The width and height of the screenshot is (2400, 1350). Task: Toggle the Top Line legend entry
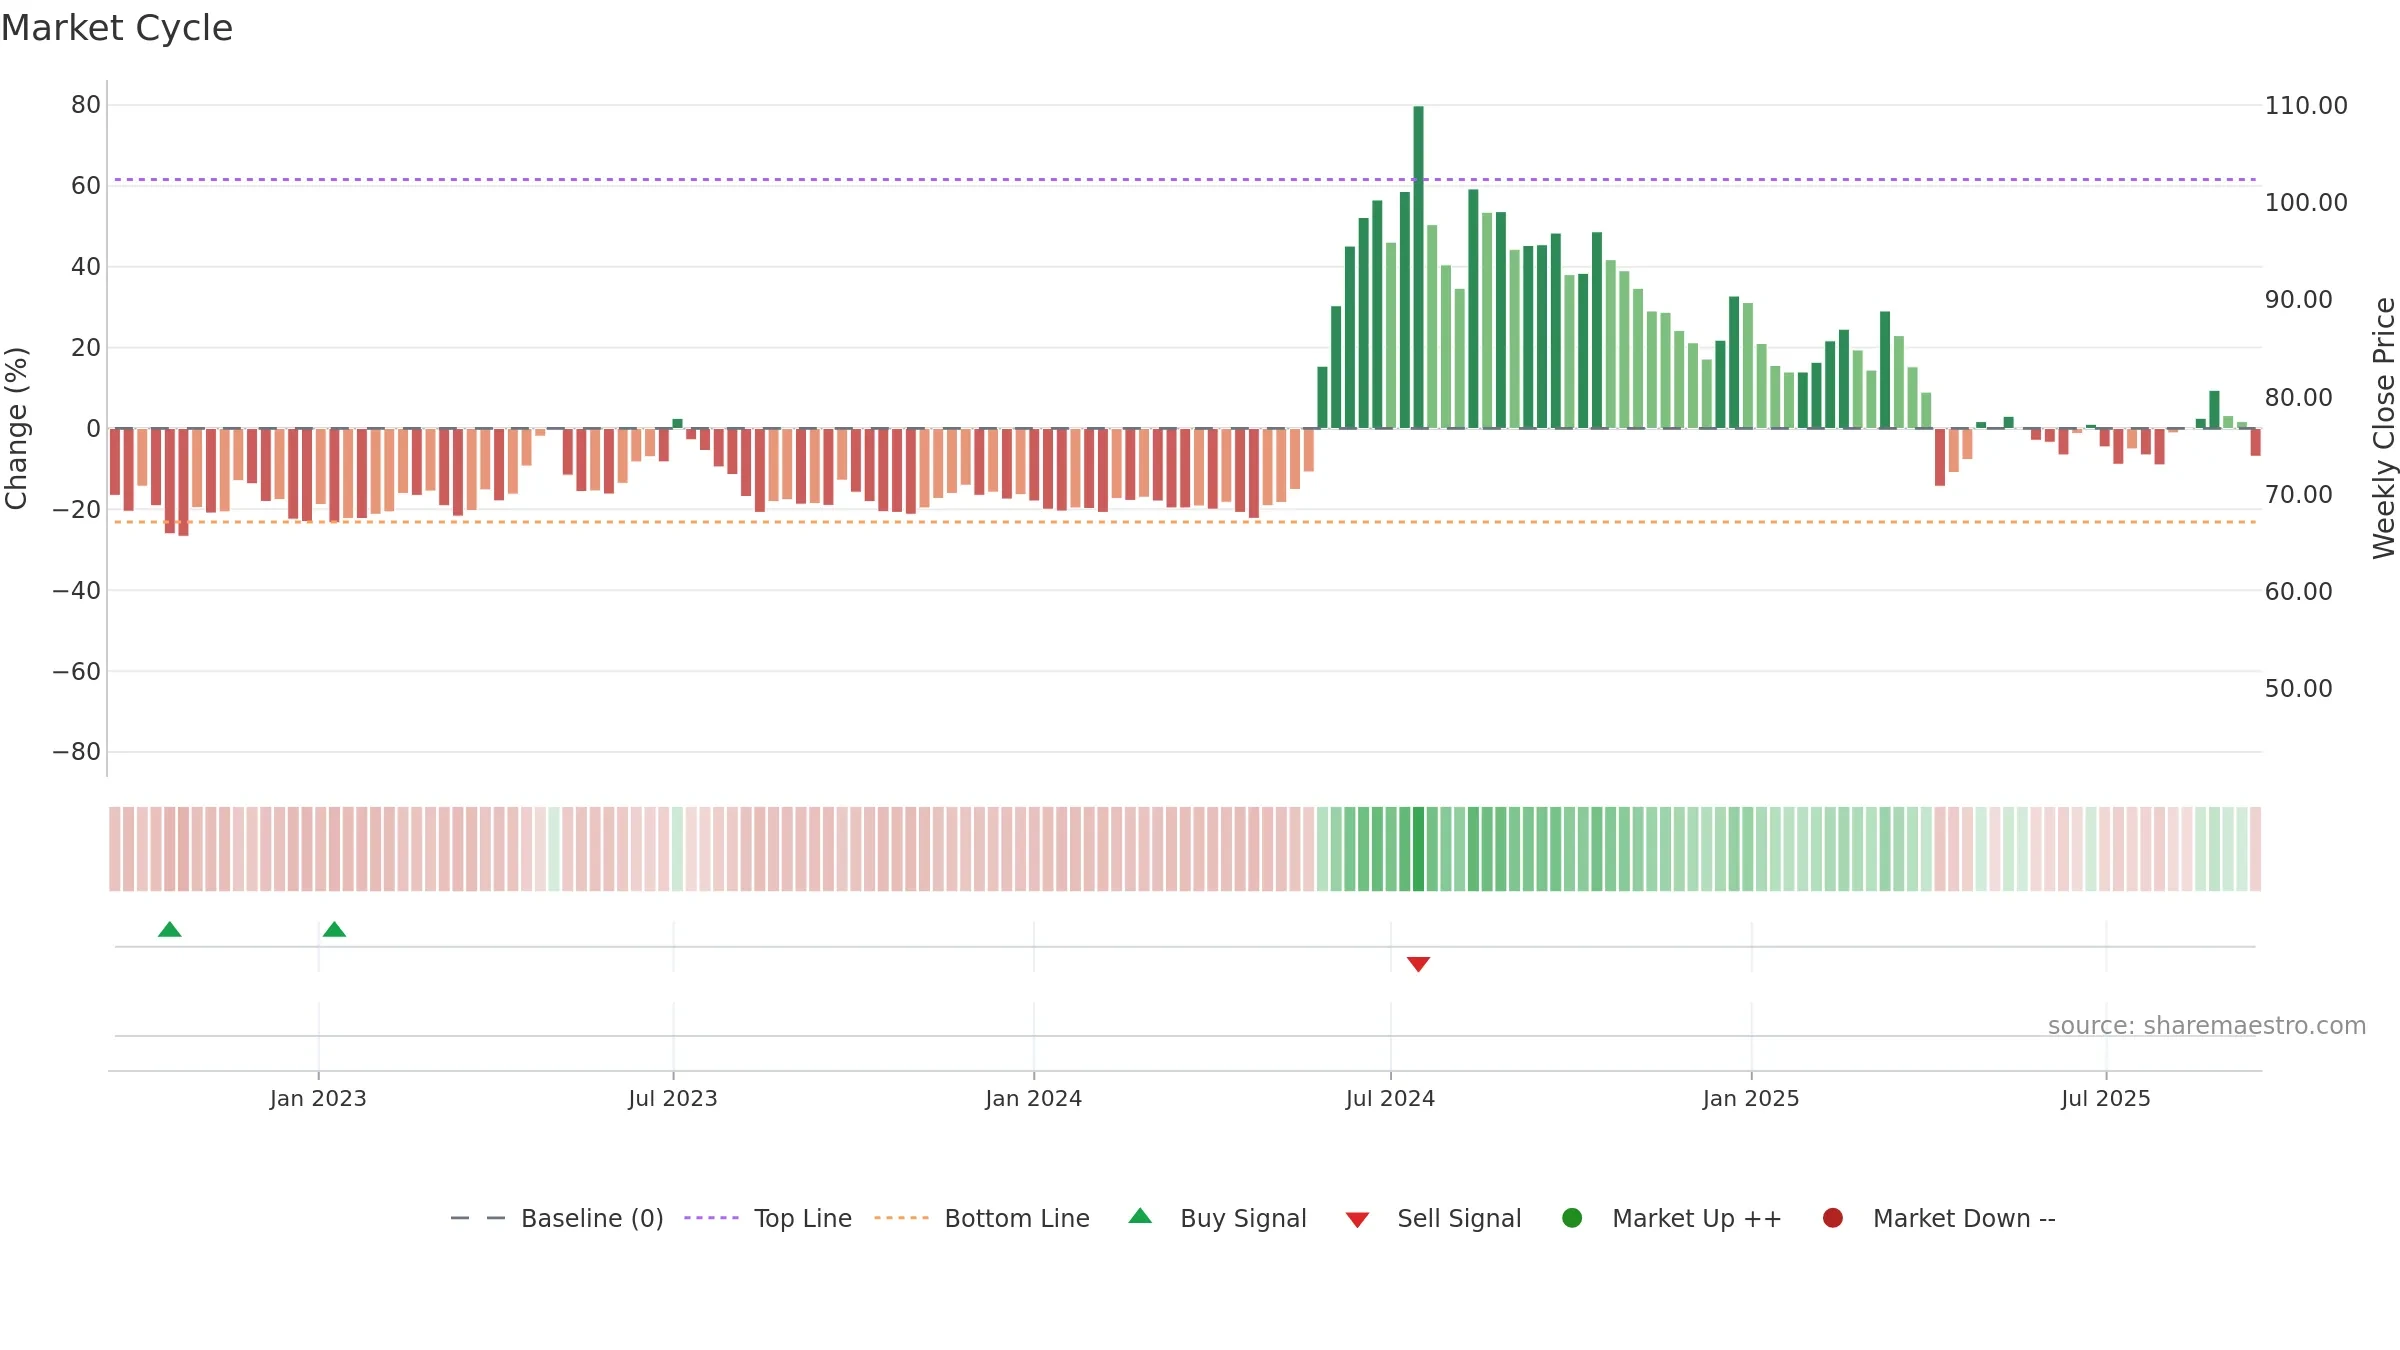768,1218
